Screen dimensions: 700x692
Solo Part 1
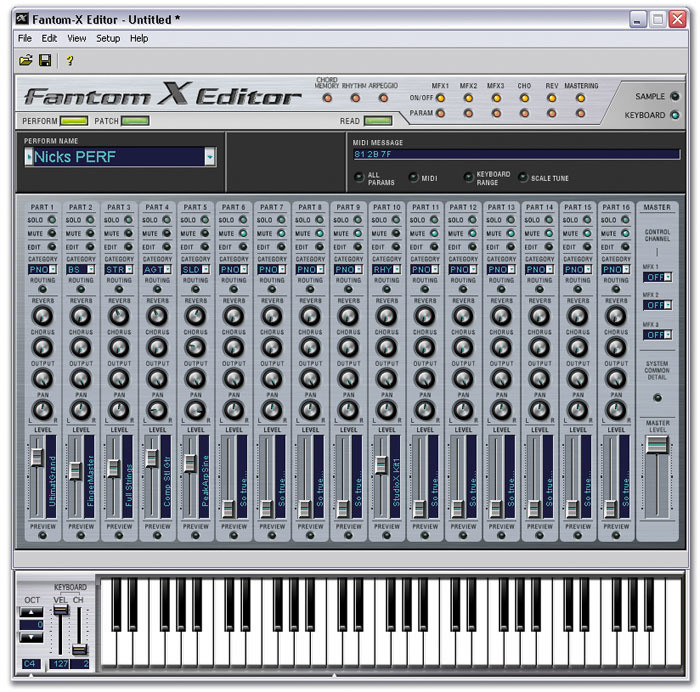point(53,219)
